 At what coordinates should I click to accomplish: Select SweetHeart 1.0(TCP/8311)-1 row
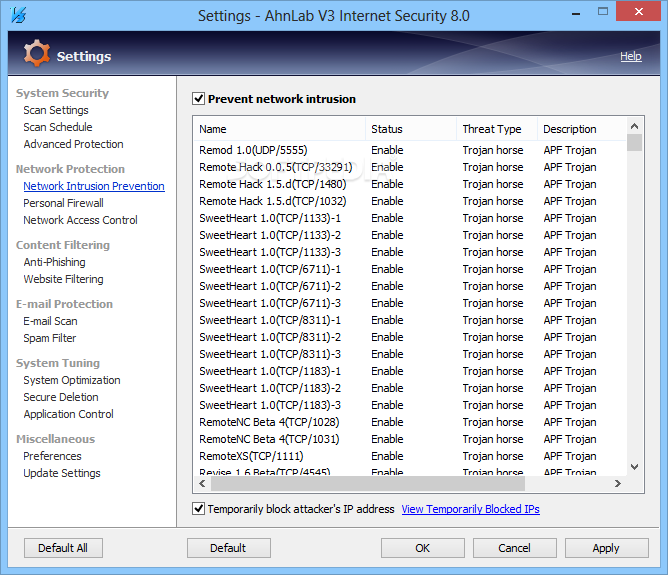pos(410,320)
